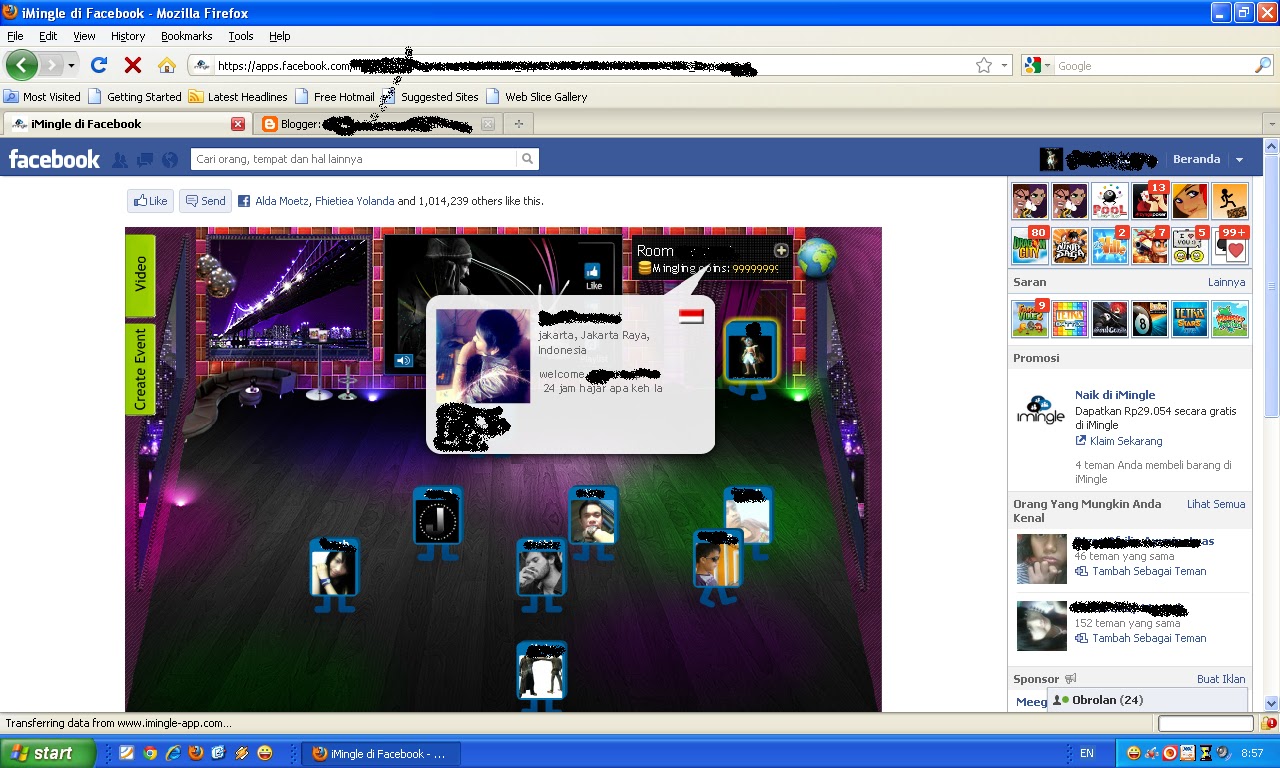The height and width of the screenshot is (768, 1280).
Task: Click the Mingling coins stack icon
Action: click(646, 267)
